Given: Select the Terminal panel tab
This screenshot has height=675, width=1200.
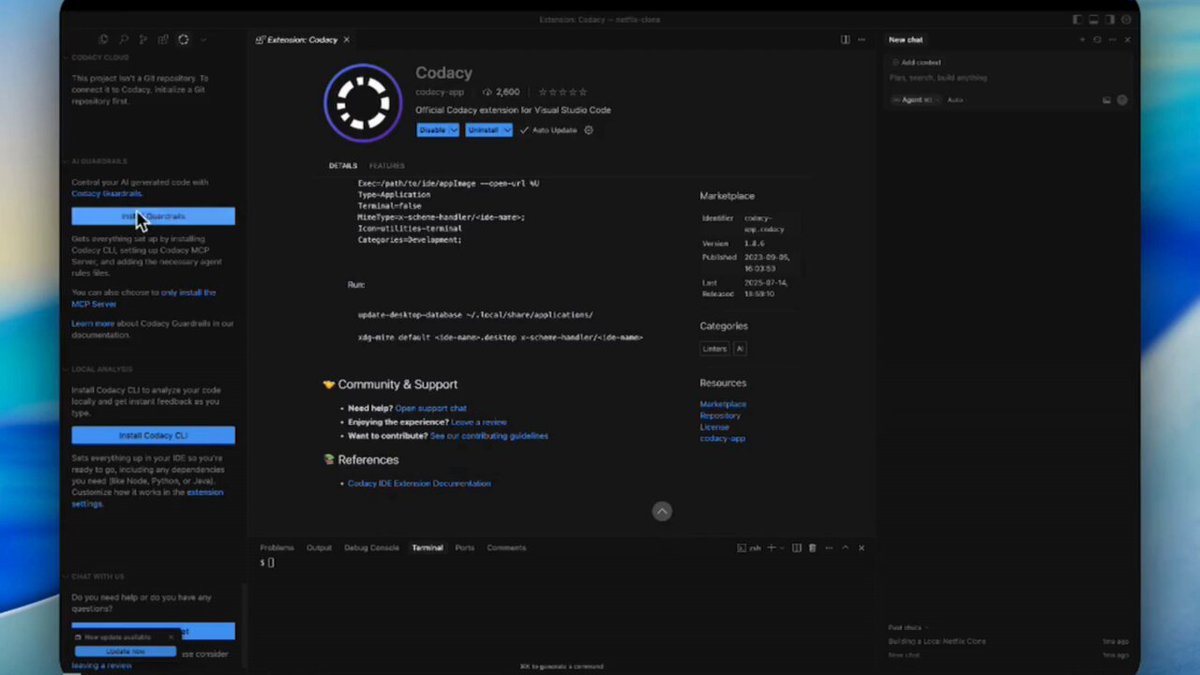Looking at the screenshot, I should tap(427, 548).
